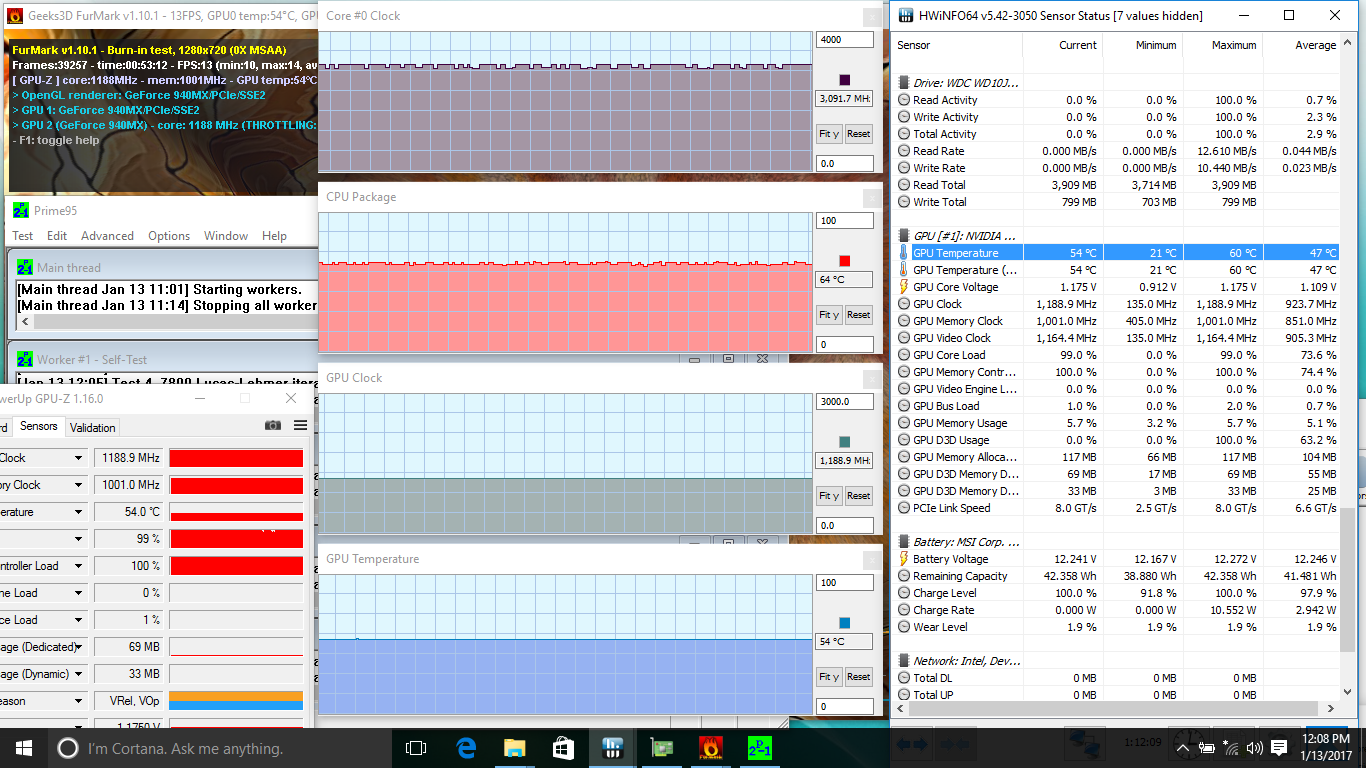The width and height of the screenshot is (1366, 768).
Task: Open the GPU-Z Core Clock sensor dropdown
Action: [79, 458]
